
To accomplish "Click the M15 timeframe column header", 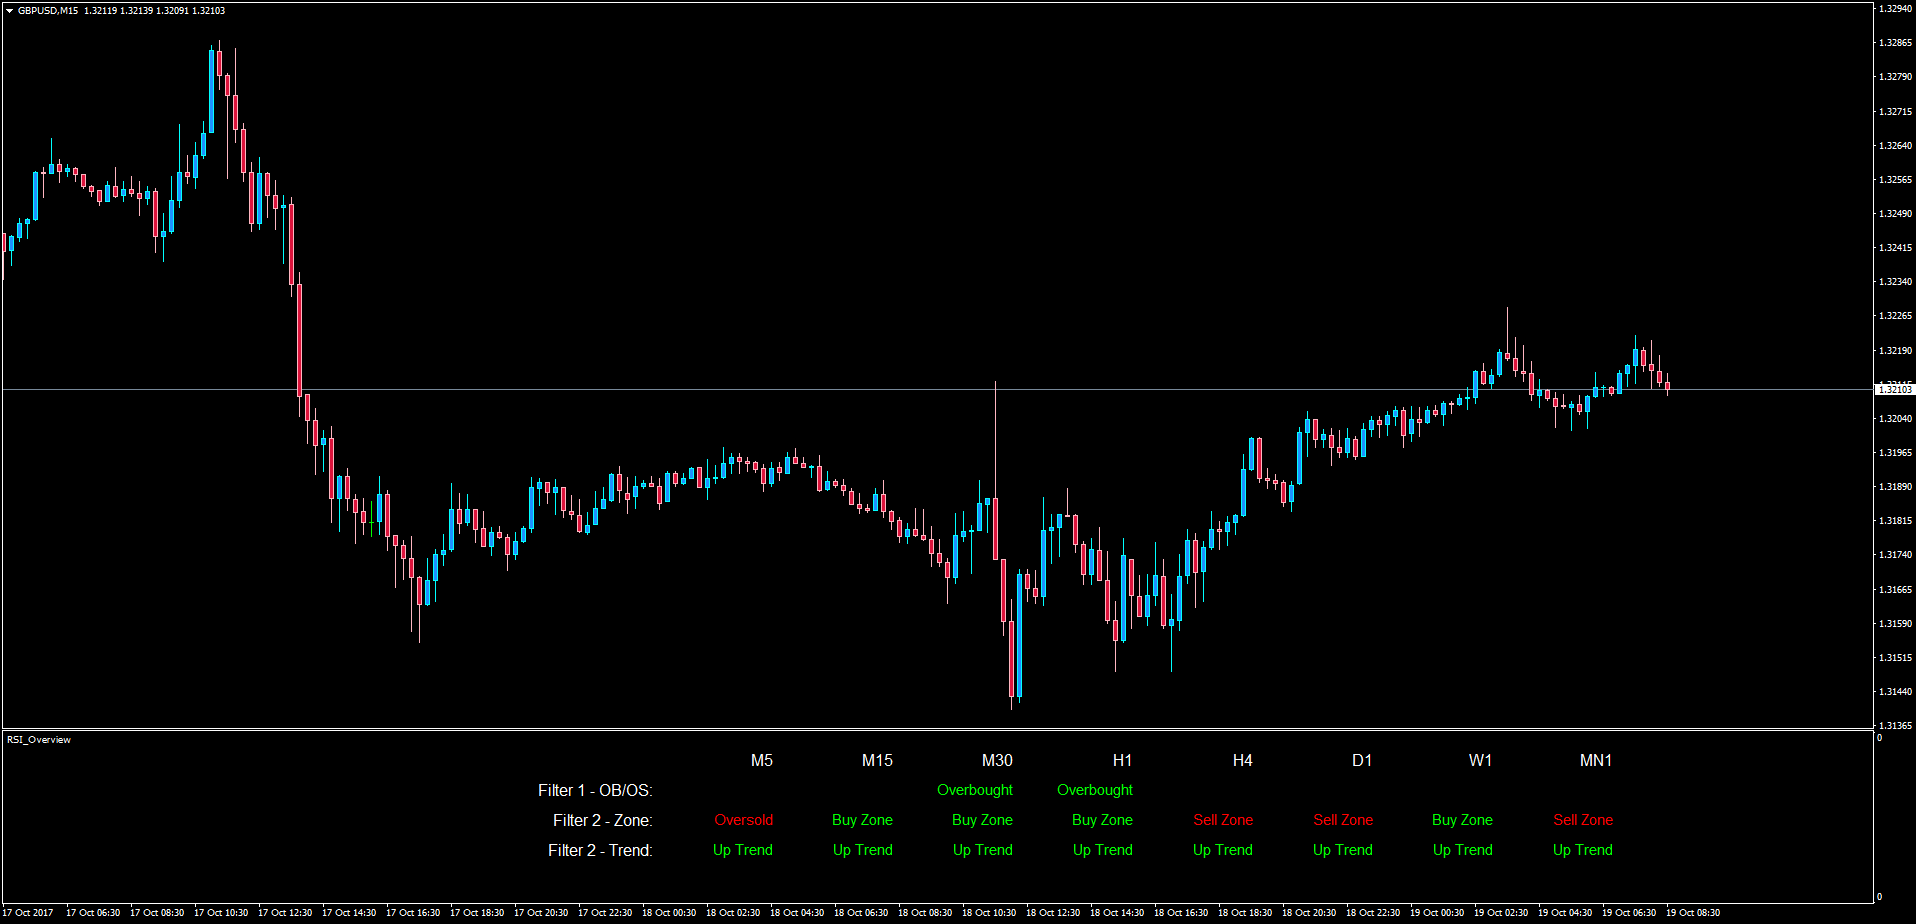I will [878, 761].
